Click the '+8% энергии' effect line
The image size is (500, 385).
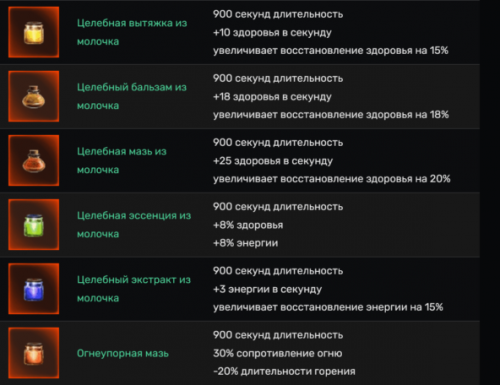click(246, 243)
